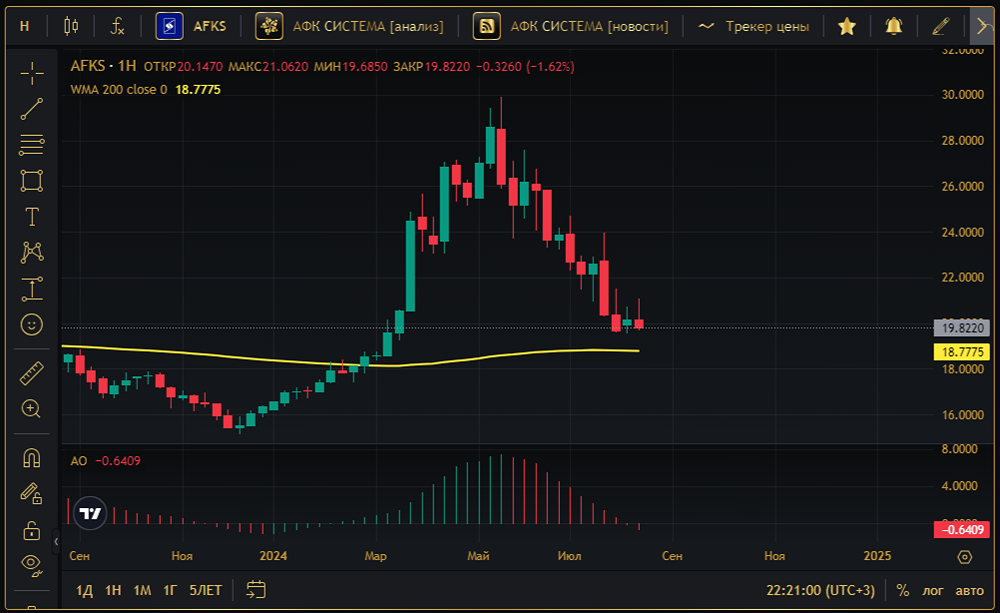Open the Трекер цены price tracker
This screenshot has width=1000, height=613.
(754, 26)
